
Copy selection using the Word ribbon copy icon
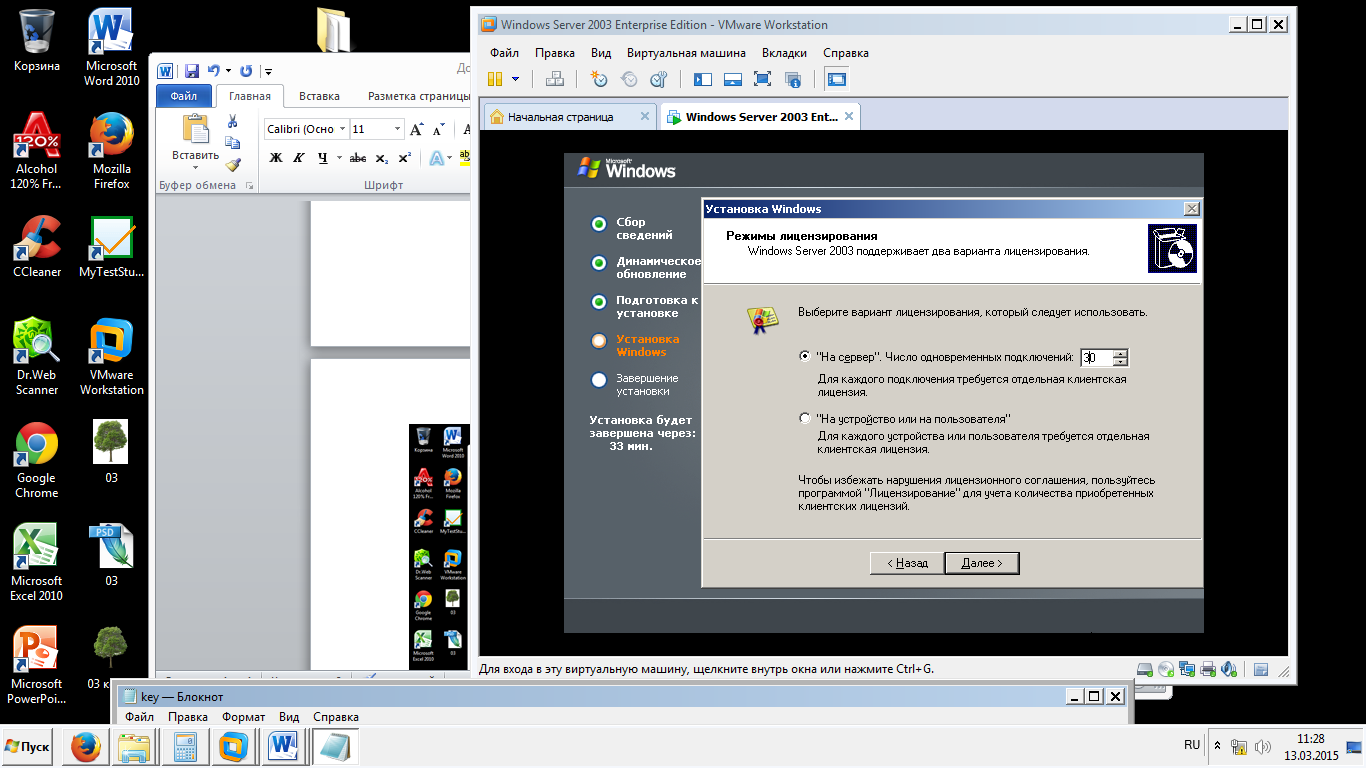(233, 143)
